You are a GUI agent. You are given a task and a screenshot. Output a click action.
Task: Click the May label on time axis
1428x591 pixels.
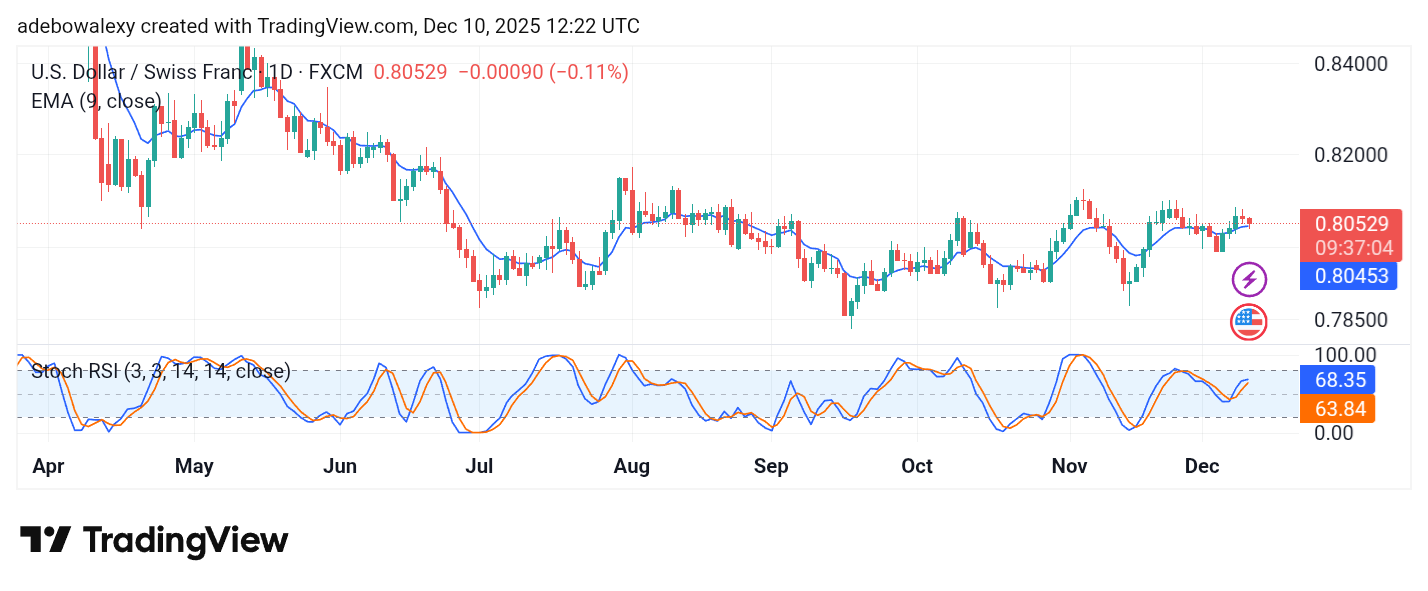pyautogui.click(x=194, y=466)
